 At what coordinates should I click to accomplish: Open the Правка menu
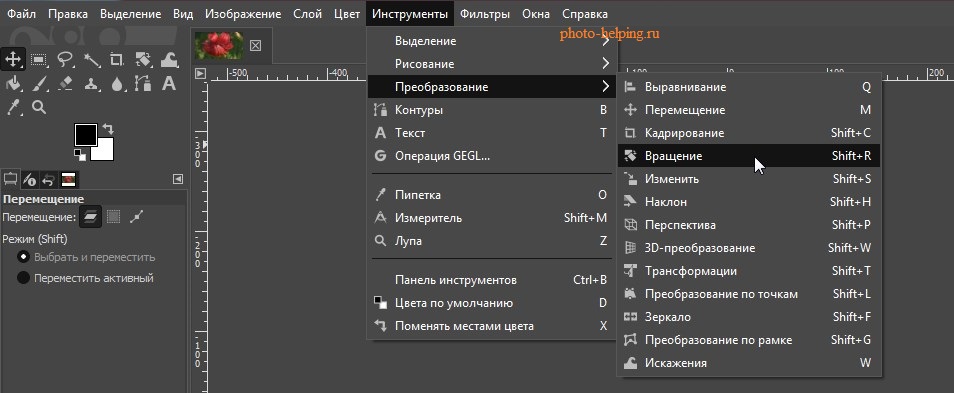68,13
